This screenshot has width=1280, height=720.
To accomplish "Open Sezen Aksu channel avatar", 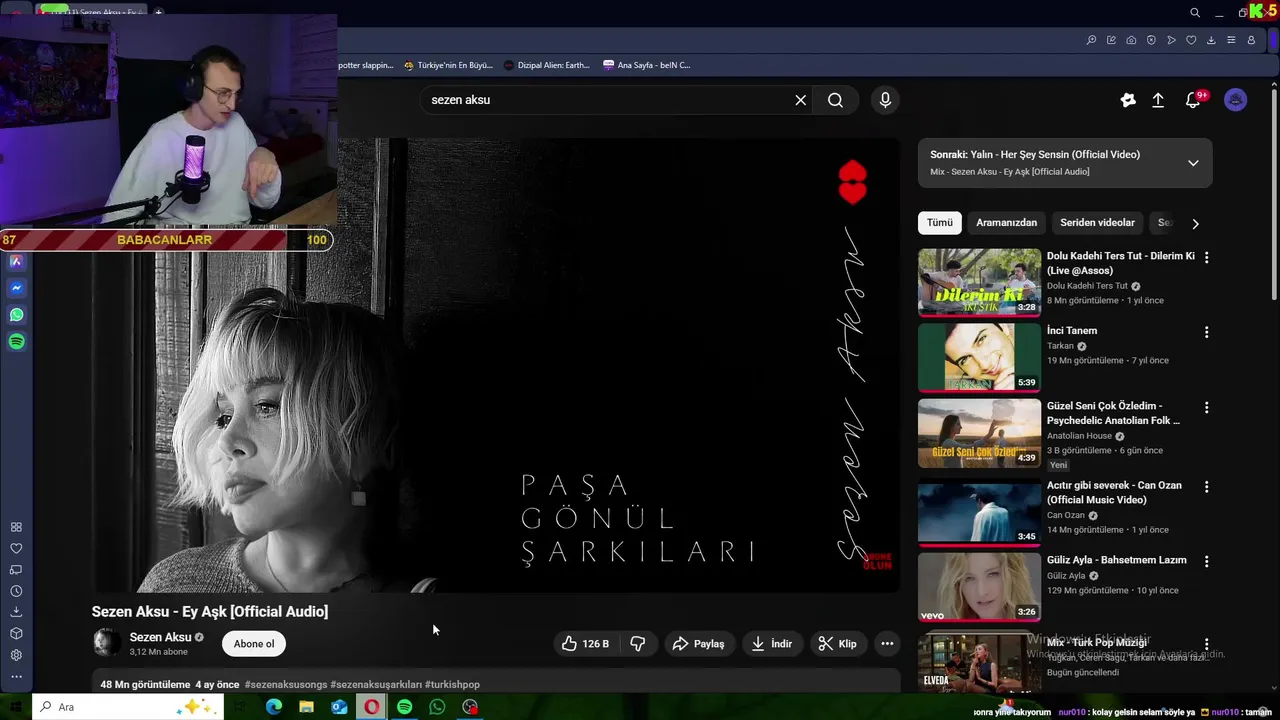I will coord(107,643).
